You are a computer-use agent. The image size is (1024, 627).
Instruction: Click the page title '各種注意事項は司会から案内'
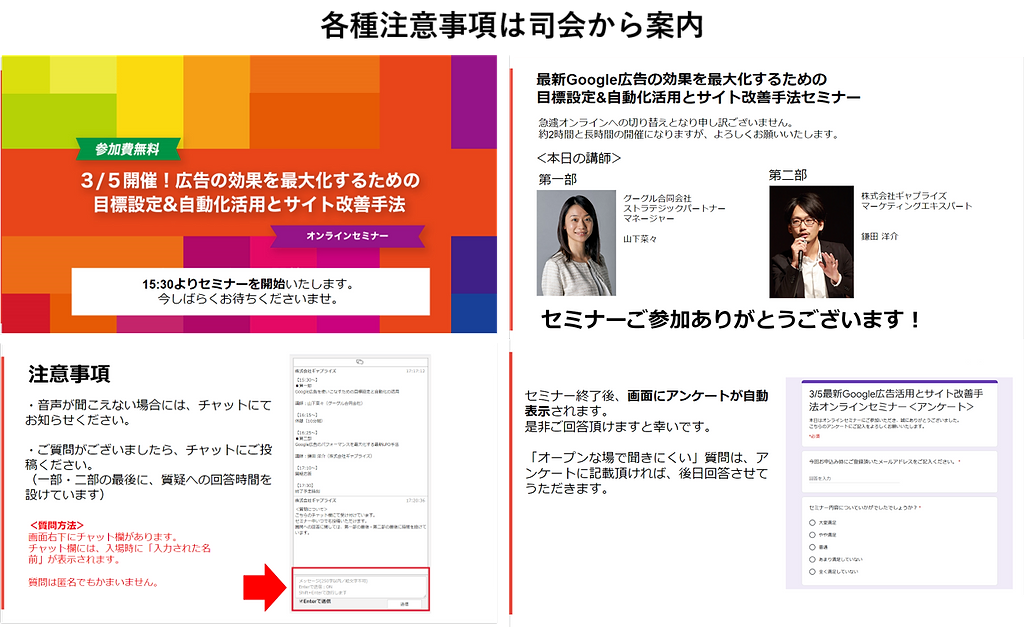click(x=512, y=26)
